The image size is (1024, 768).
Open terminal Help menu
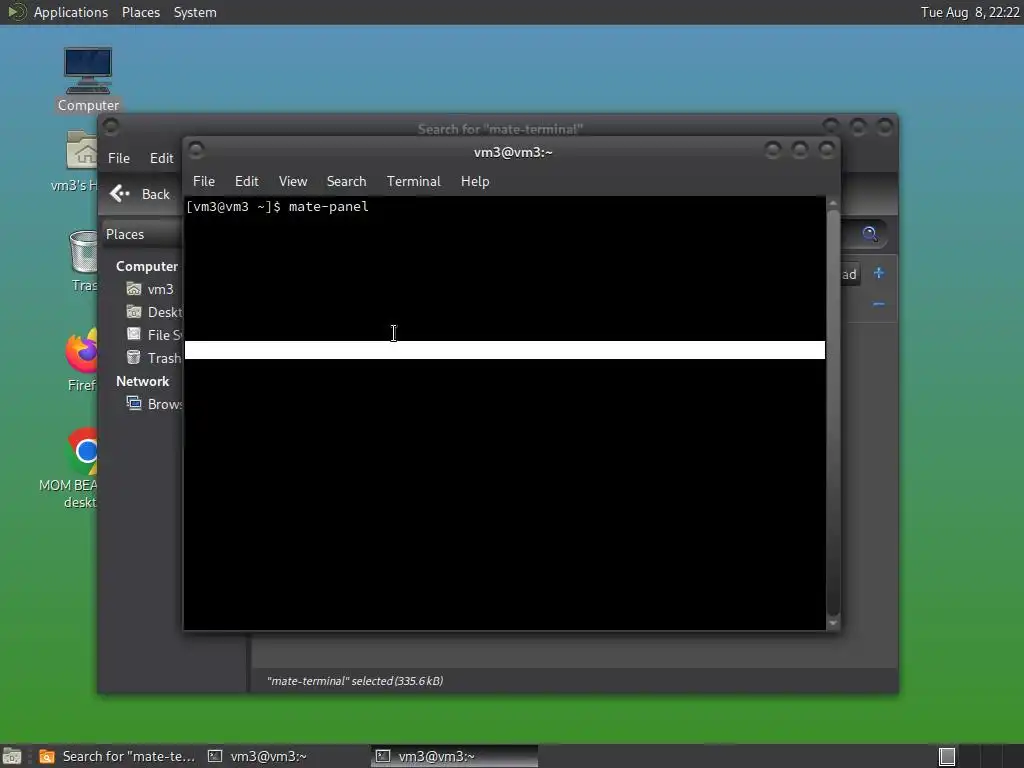click(x=475, y=182)
